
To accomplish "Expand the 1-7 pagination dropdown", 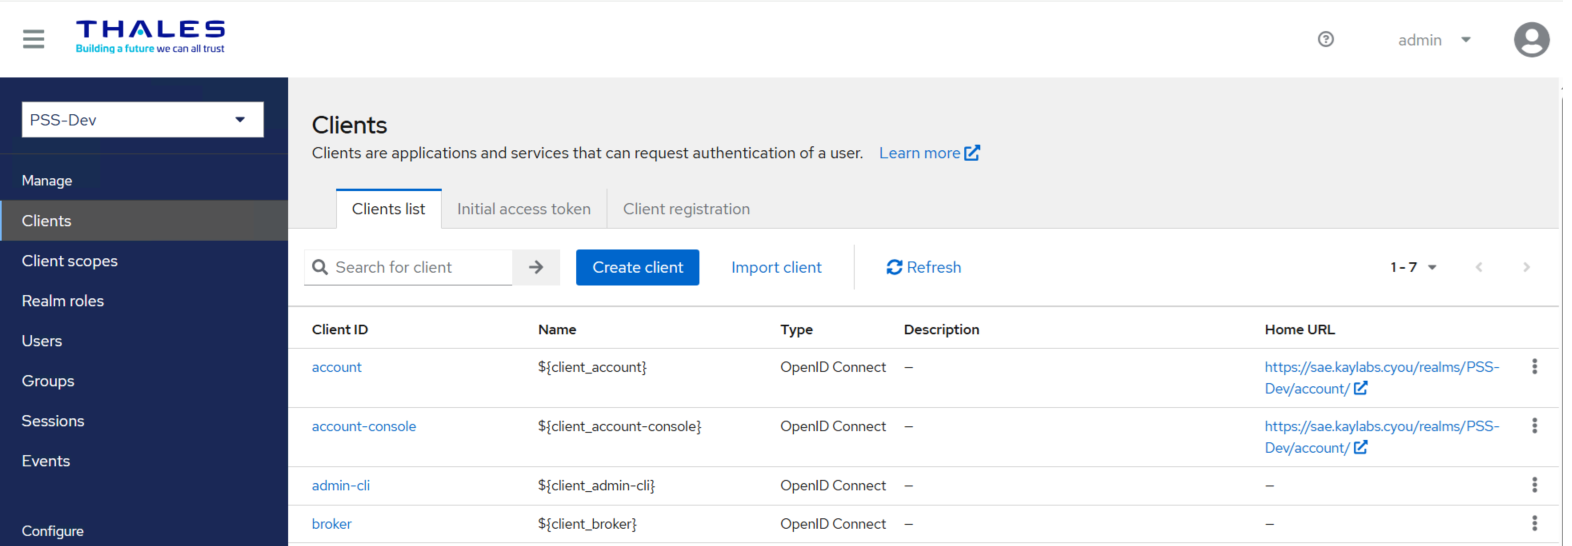I will 1413,267.
